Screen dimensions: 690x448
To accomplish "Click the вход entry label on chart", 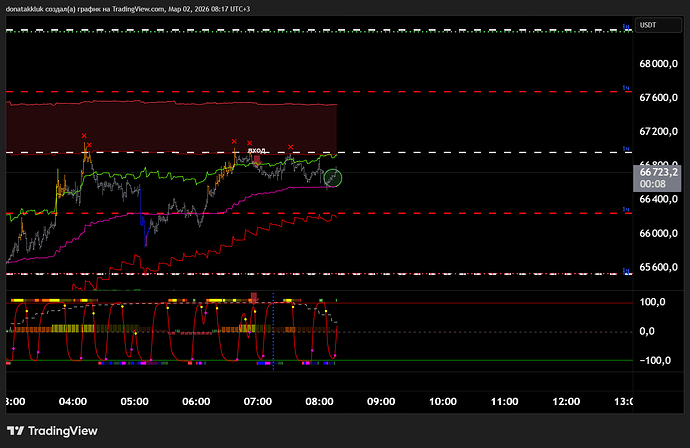I will coord(257,150).
